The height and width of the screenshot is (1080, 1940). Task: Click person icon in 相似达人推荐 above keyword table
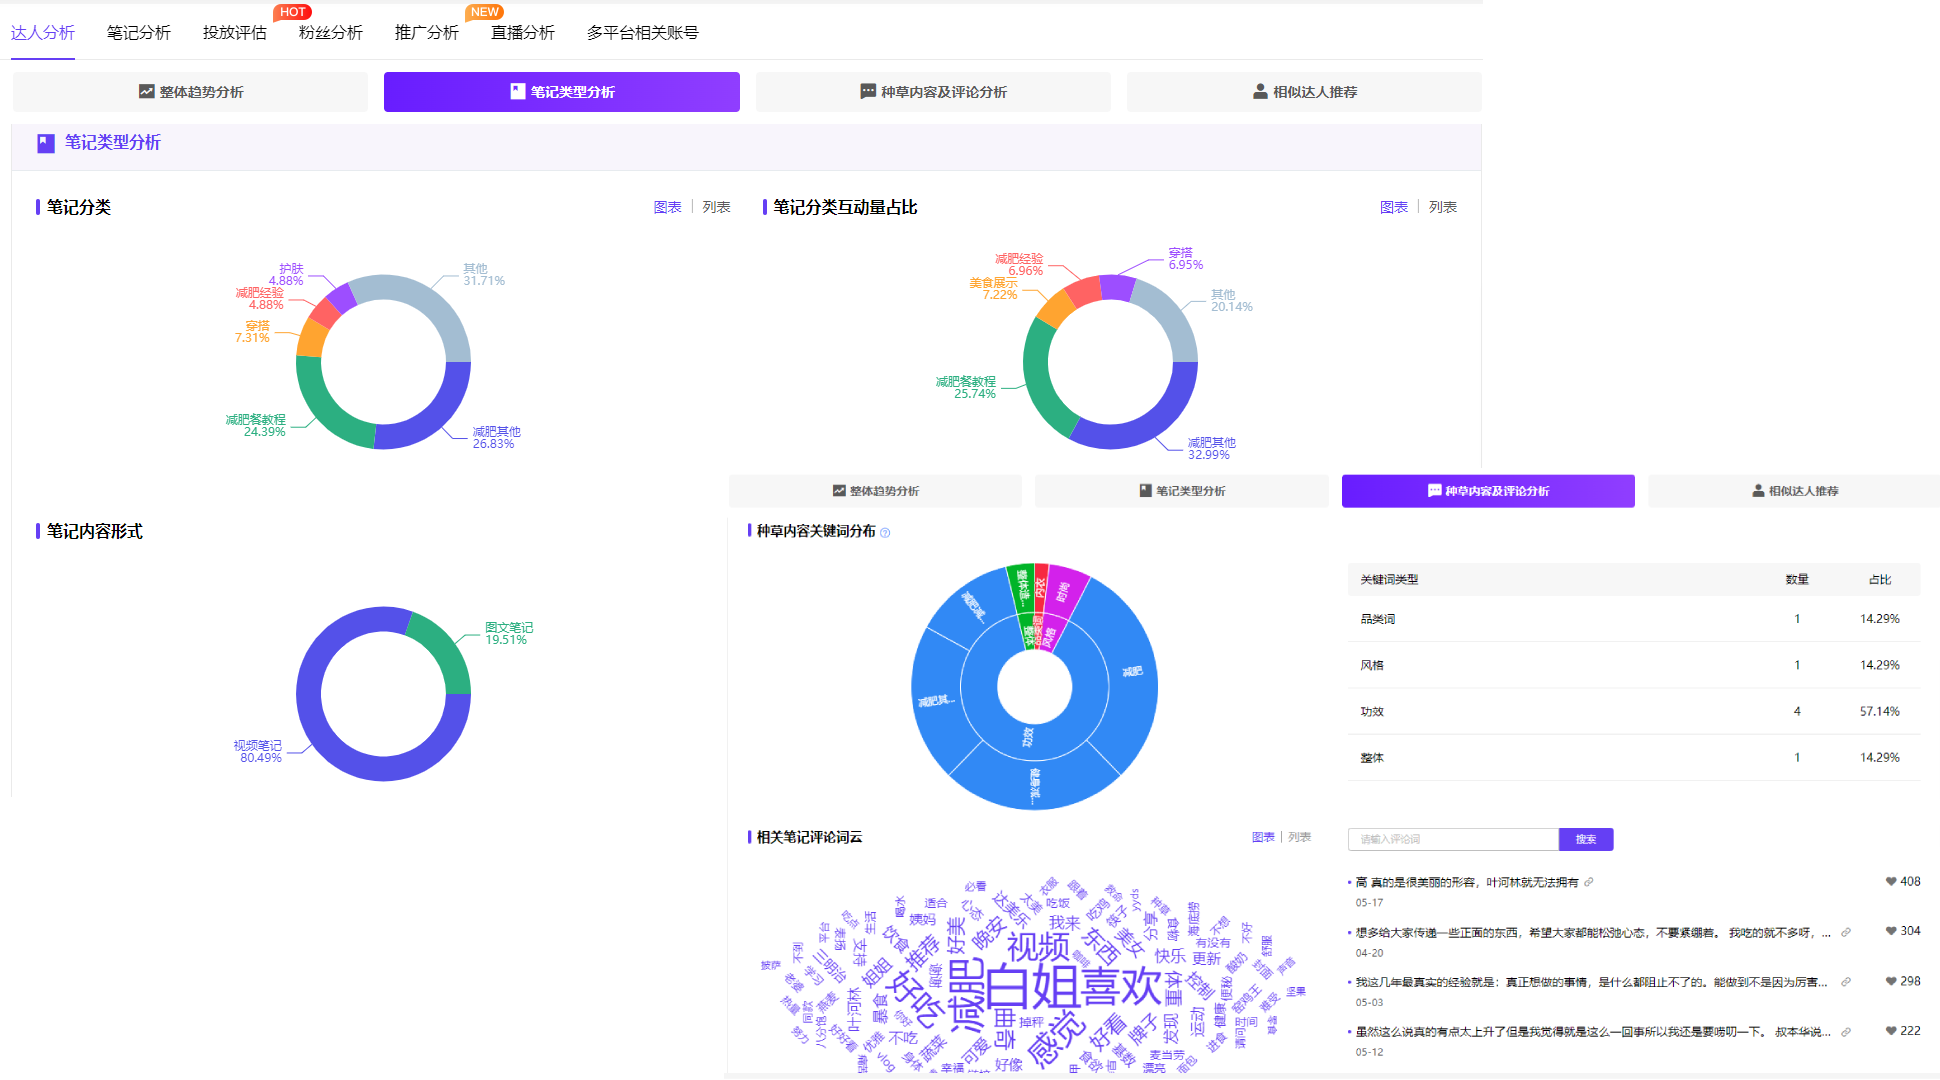coord(1758,491)
